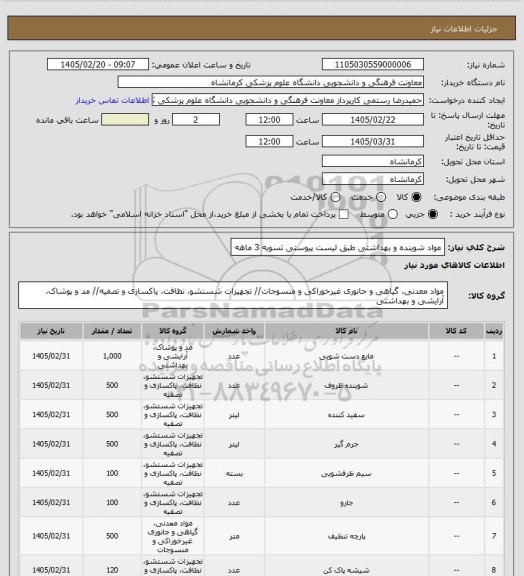
Task: Click the جزئیات اطلاعات نیاز page header
Action: click(464, 29)
